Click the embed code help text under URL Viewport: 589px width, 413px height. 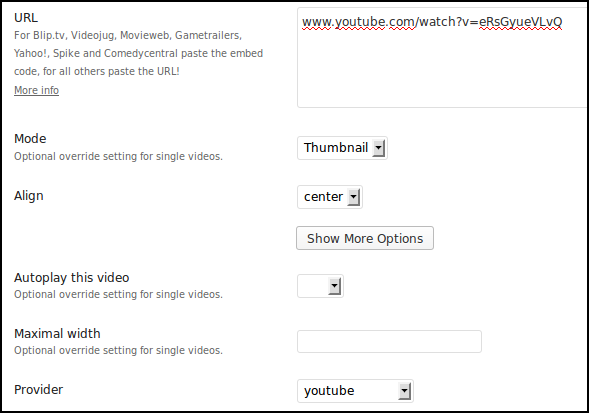[138, 53]
